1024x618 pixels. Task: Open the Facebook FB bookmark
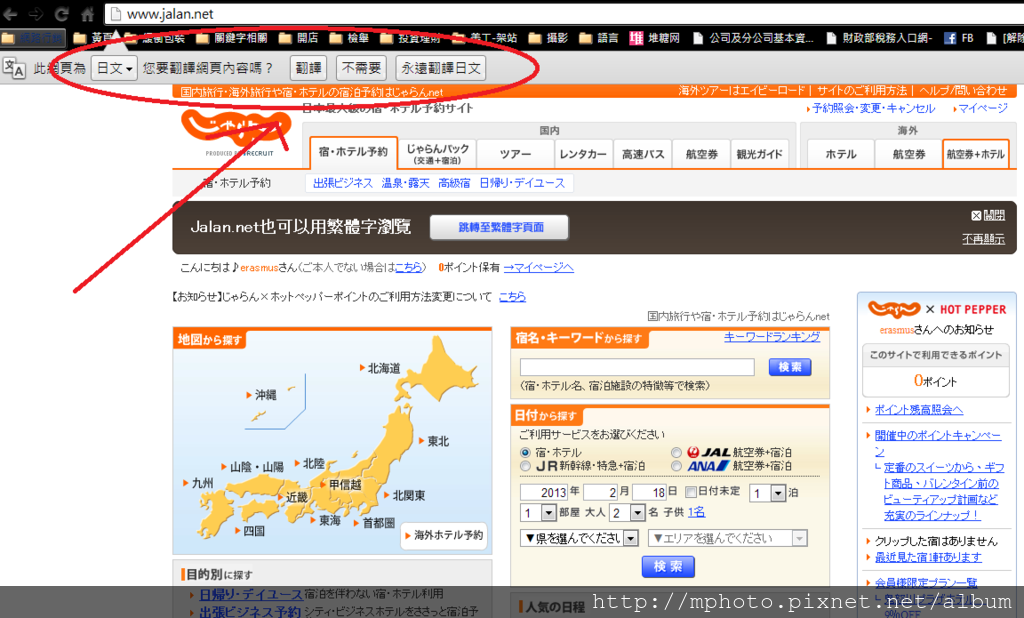tap(959, 38)
